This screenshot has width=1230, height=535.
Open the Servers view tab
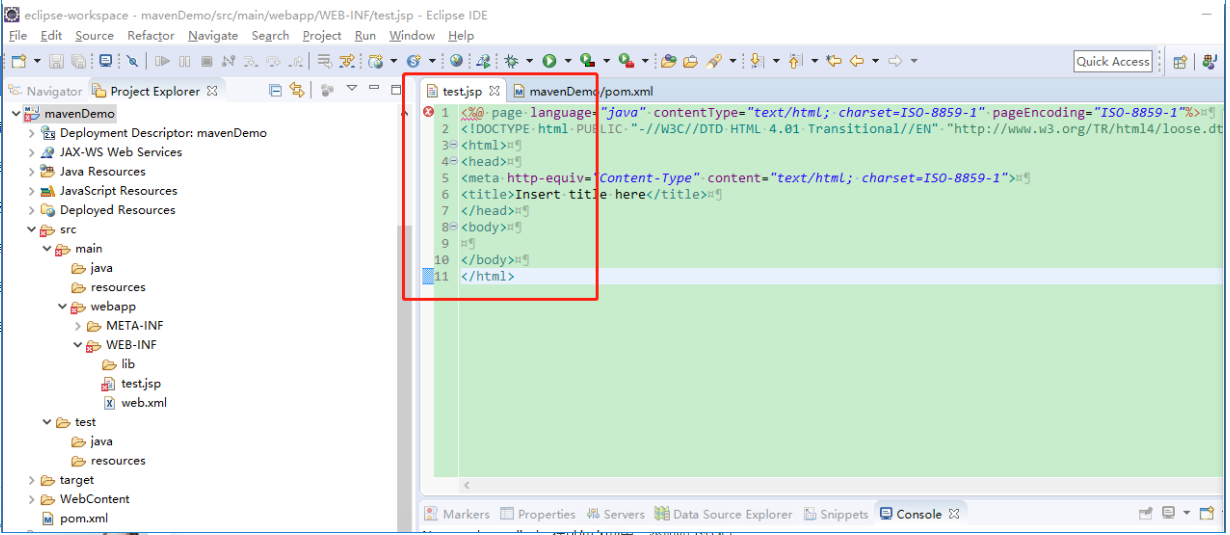coord(616,514)
